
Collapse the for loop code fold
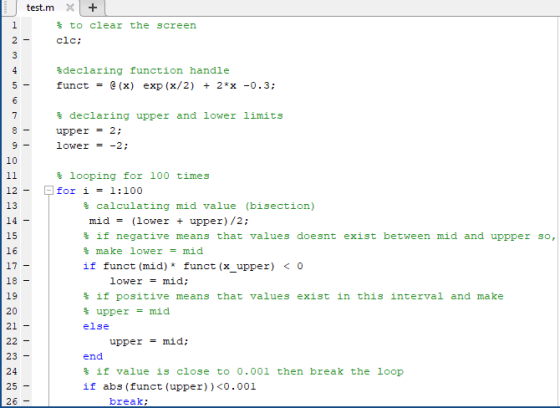click(49, 190)
